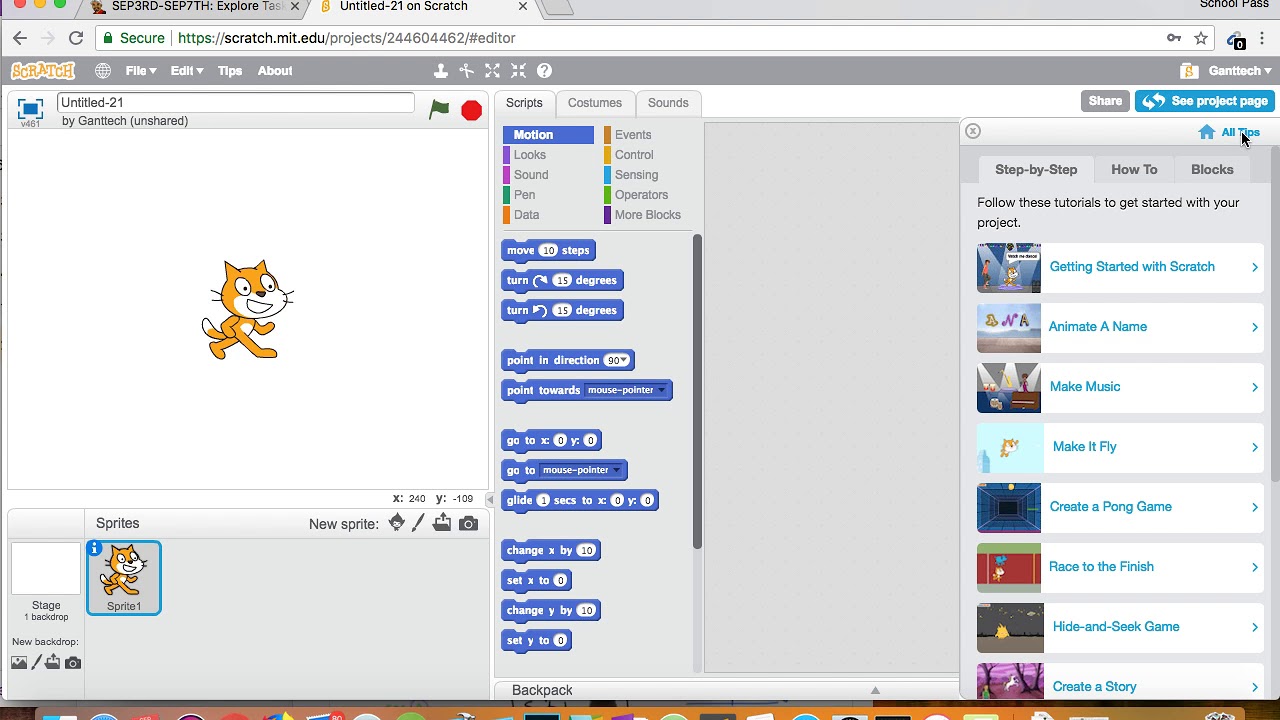Upload backdrop from file icon
1280x720 pixels.
(x=53, y=662)
